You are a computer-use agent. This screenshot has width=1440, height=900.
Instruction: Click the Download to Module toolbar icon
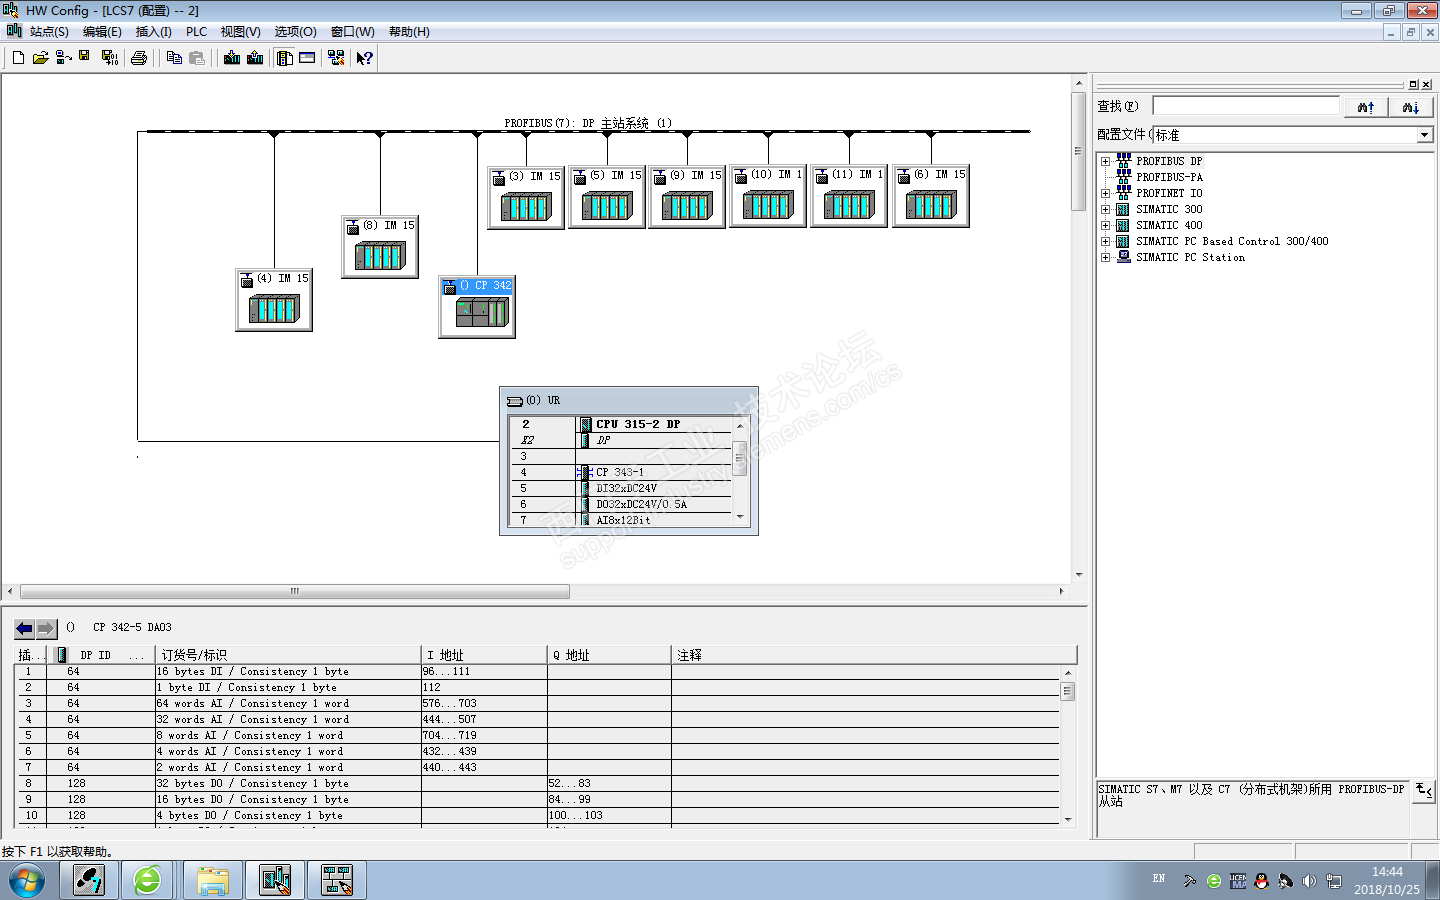pos(232,58)
